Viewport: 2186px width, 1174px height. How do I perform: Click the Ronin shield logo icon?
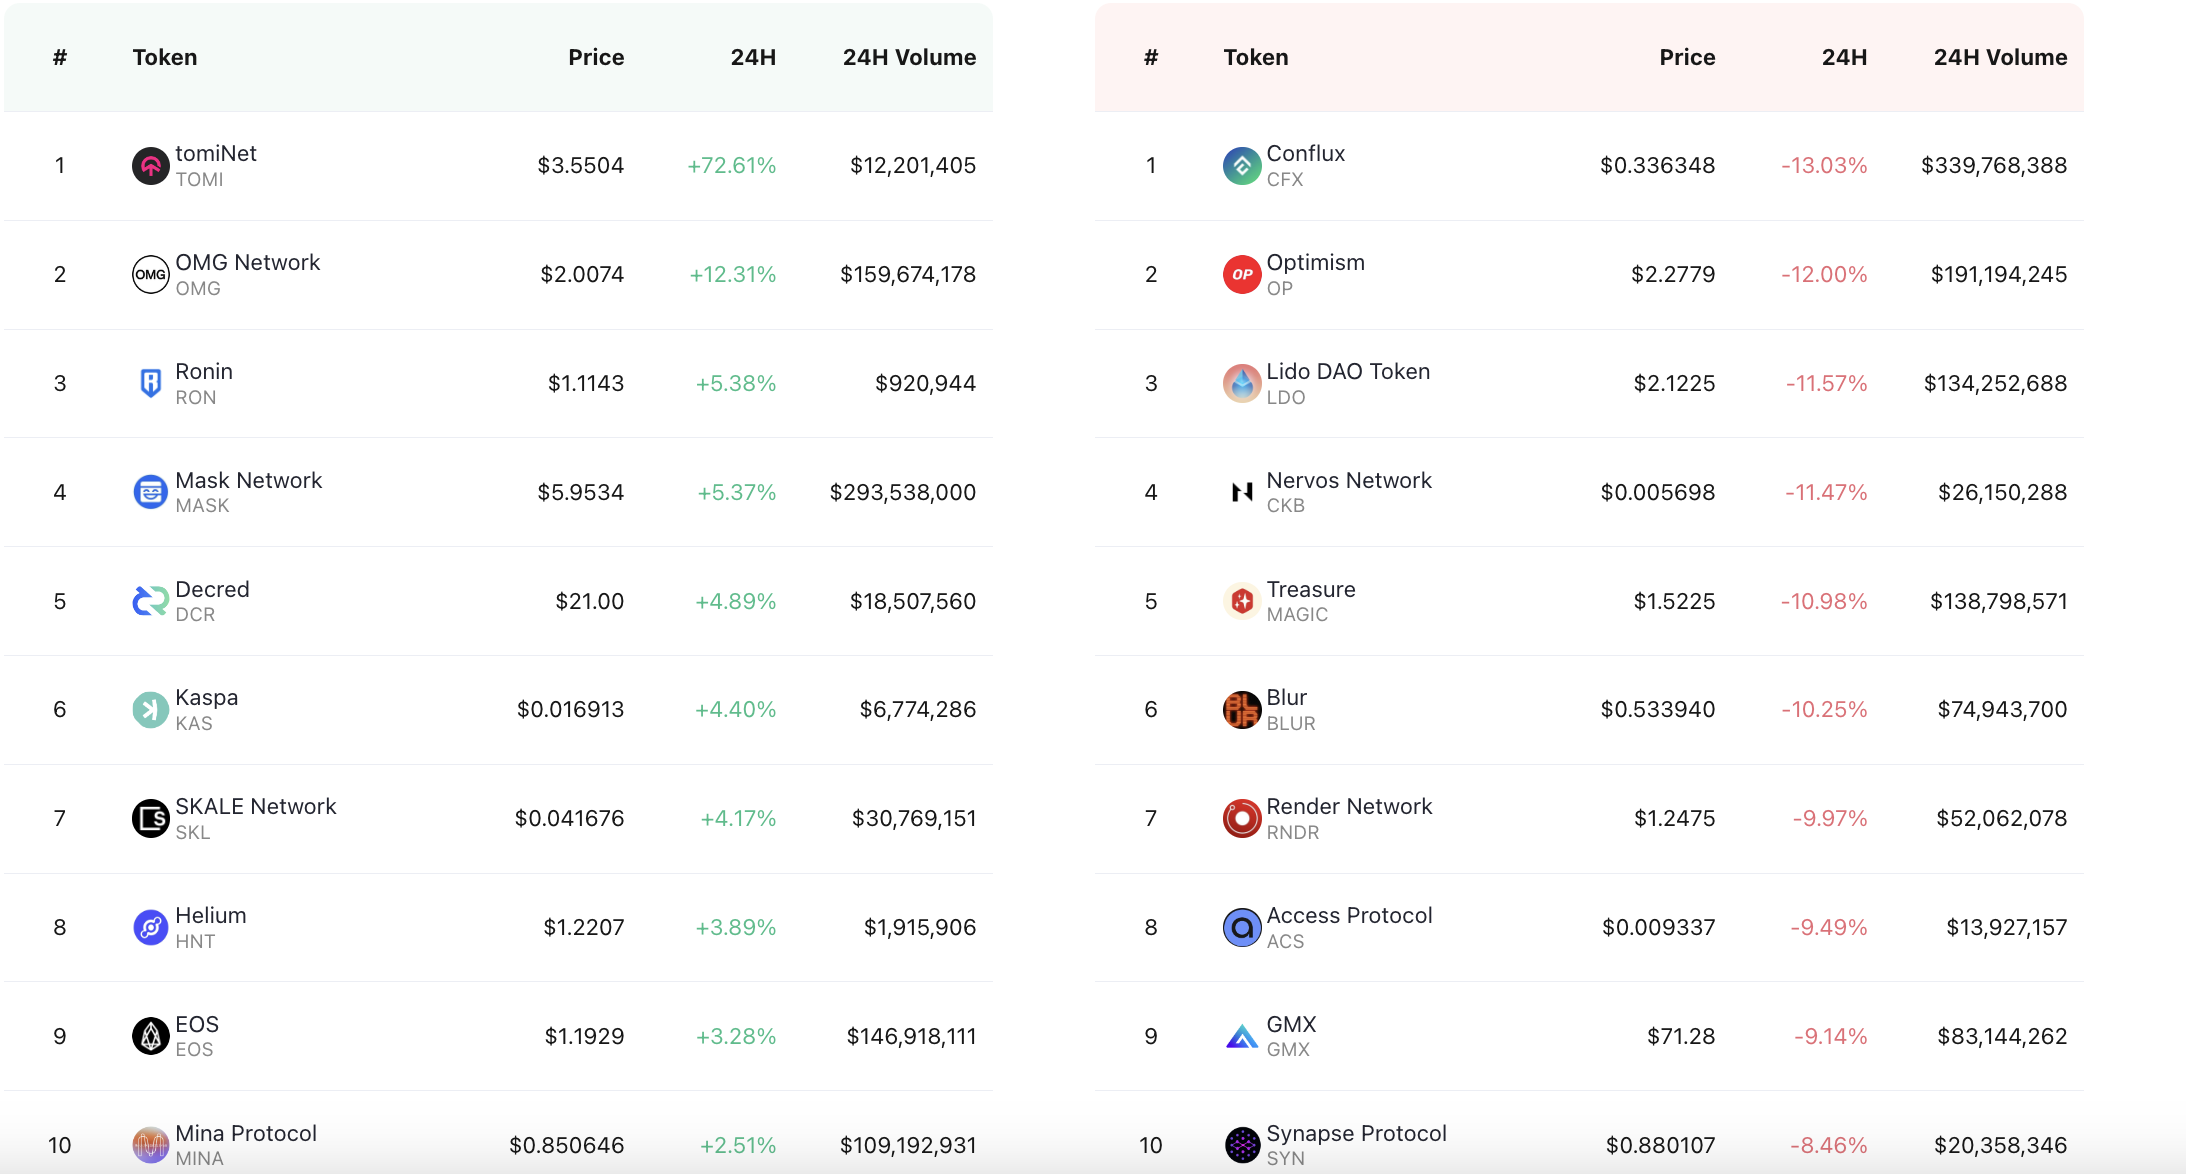pos(150,383)
